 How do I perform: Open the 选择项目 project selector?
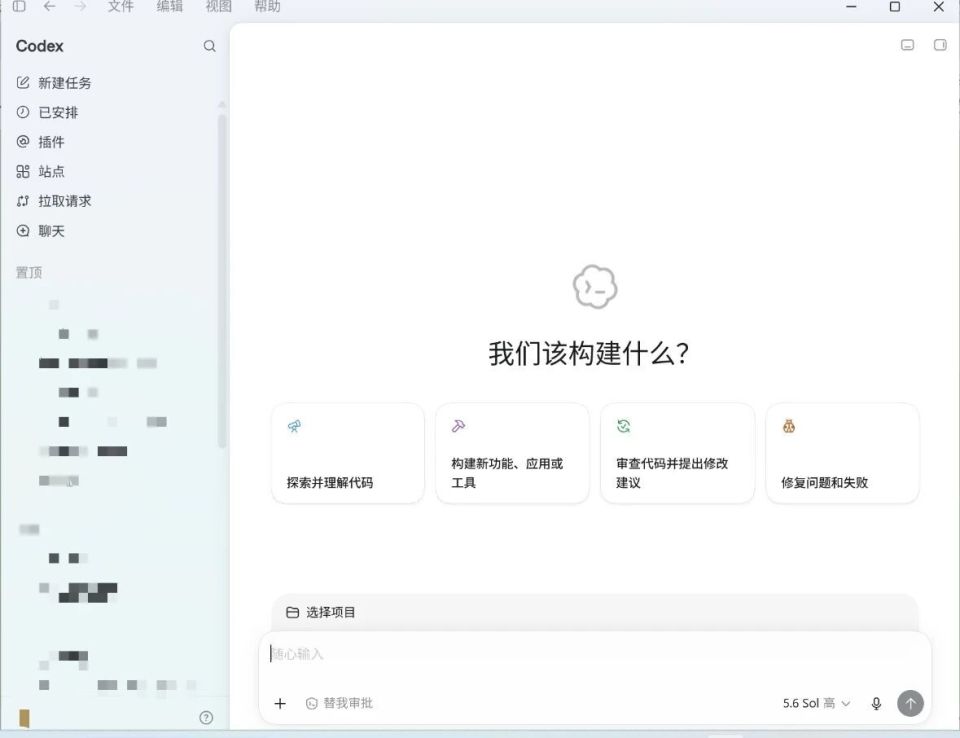tap(321, 612)
